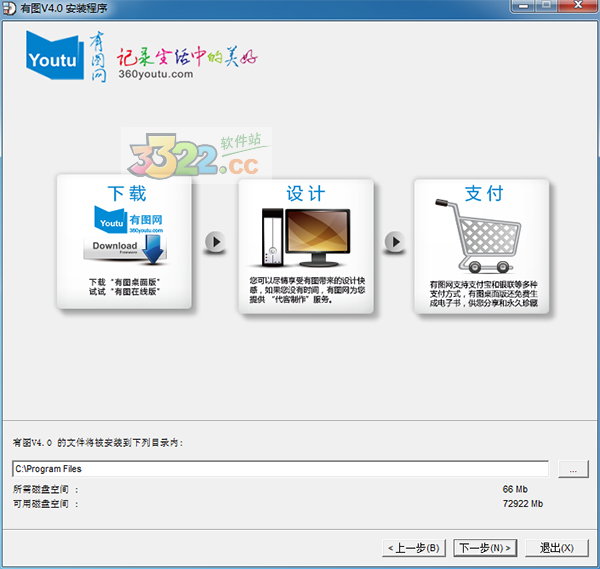The height and width of the screenshot is (569, 600).
Task: Click the 设计 design card
Action: pos(306,246)
